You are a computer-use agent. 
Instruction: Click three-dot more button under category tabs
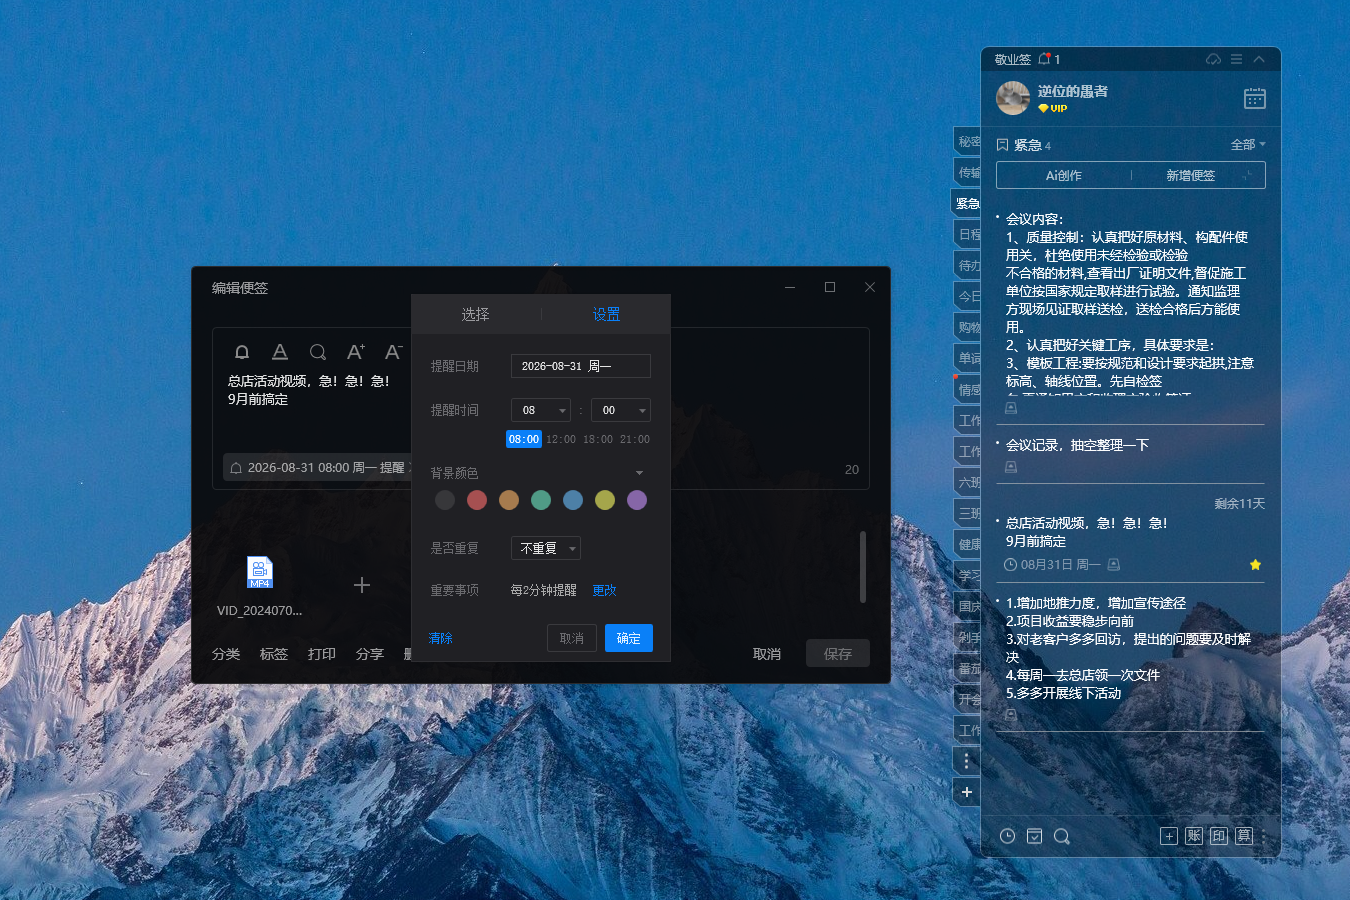click(x=966, y=761)
